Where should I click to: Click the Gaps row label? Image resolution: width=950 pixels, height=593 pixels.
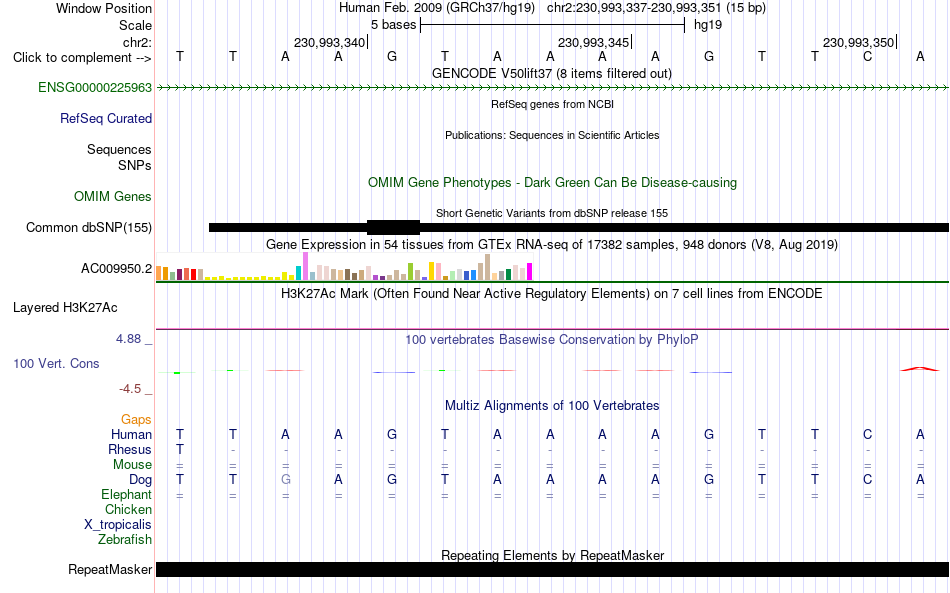[136, 420]
